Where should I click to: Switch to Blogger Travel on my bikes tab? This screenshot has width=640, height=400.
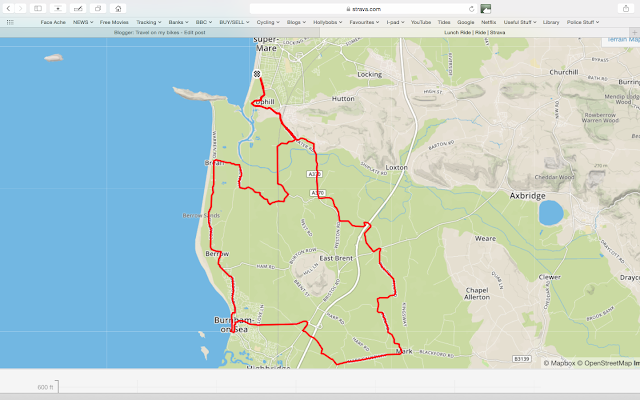point(160,33)
